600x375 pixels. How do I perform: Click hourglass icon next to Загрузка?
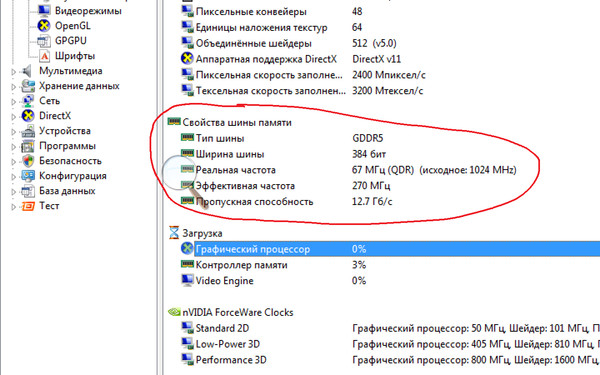tap(174, 233)
